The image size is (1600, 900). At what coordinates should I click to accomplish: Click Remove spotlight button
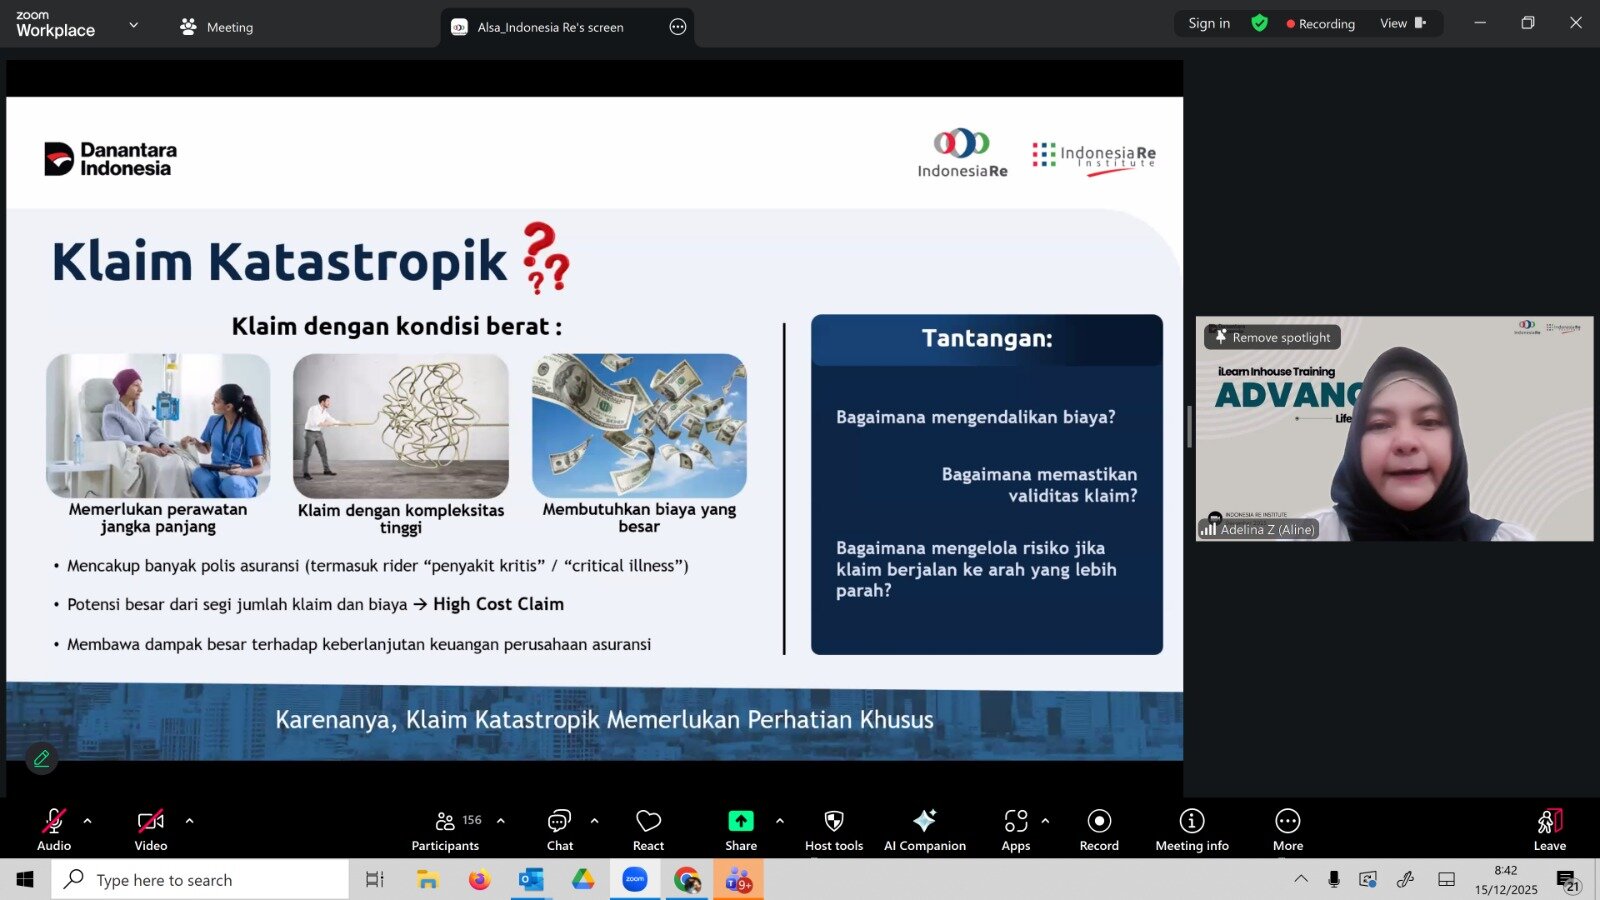pyautogui.click(x=1272, y=338)
